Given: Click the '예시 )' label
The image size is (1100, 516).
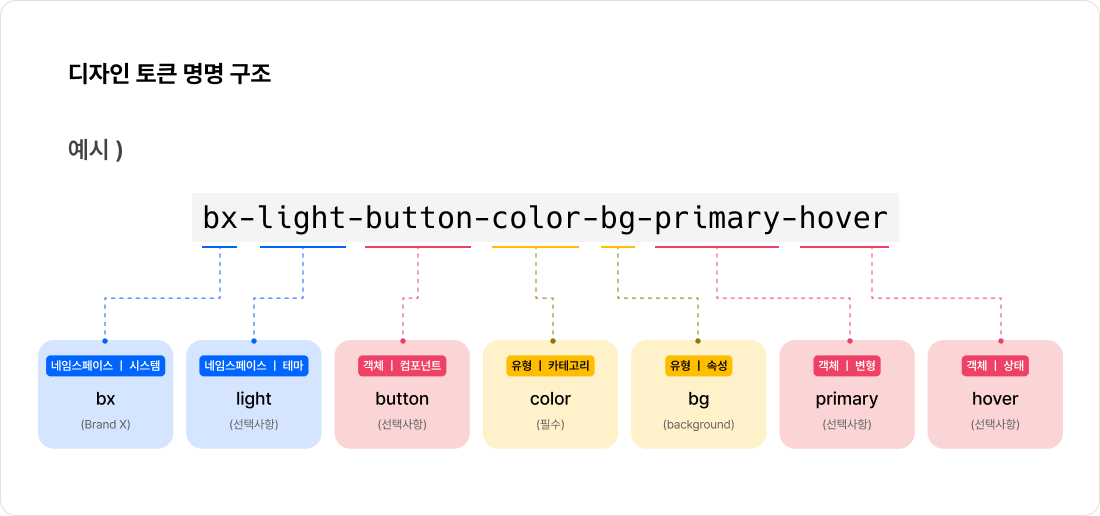Looking at the screenshot, I should pos(95,150).
